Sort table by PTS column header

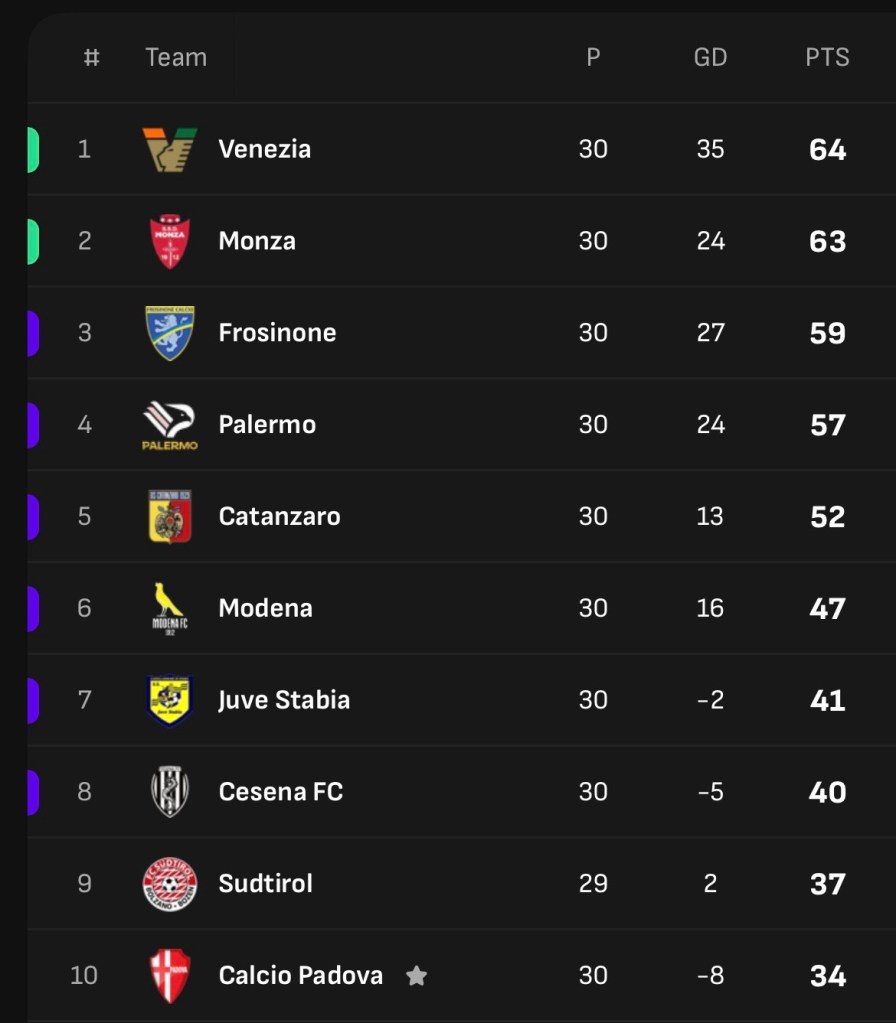827,58
